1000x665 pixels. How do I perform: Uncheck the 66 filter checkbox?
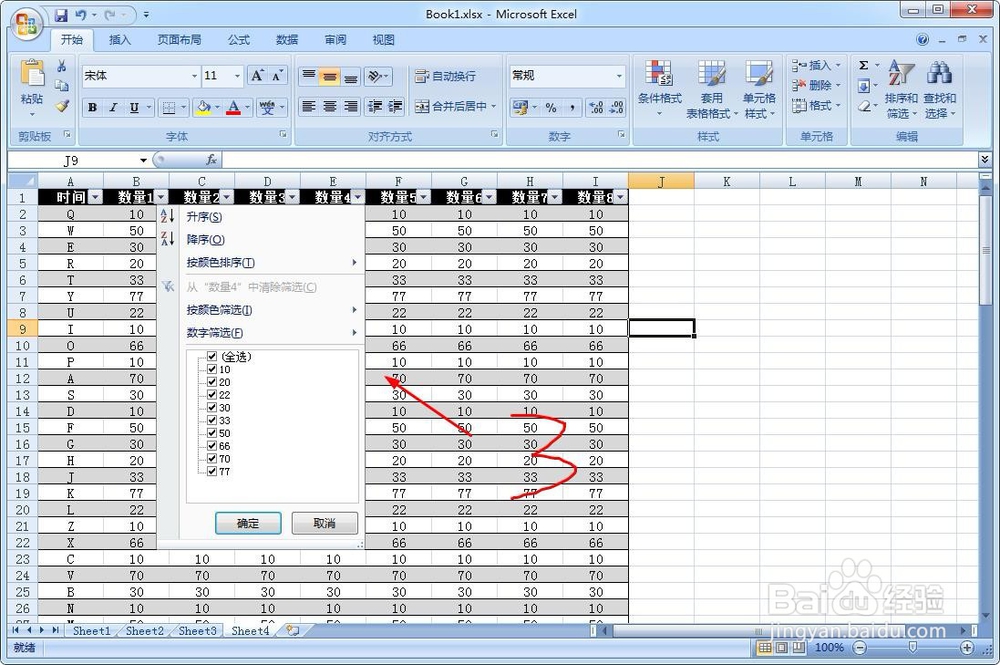[x=212, y=443]
